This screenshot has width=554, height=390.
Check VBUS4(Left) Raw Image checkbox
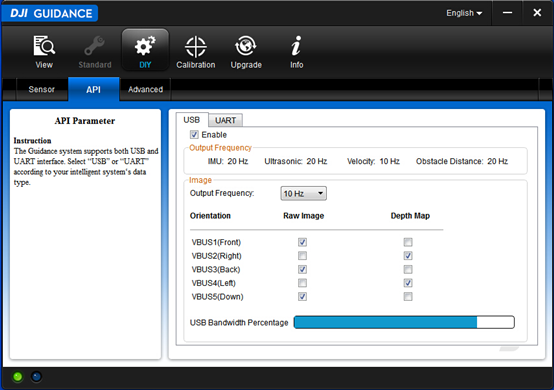tap(302, 283)
